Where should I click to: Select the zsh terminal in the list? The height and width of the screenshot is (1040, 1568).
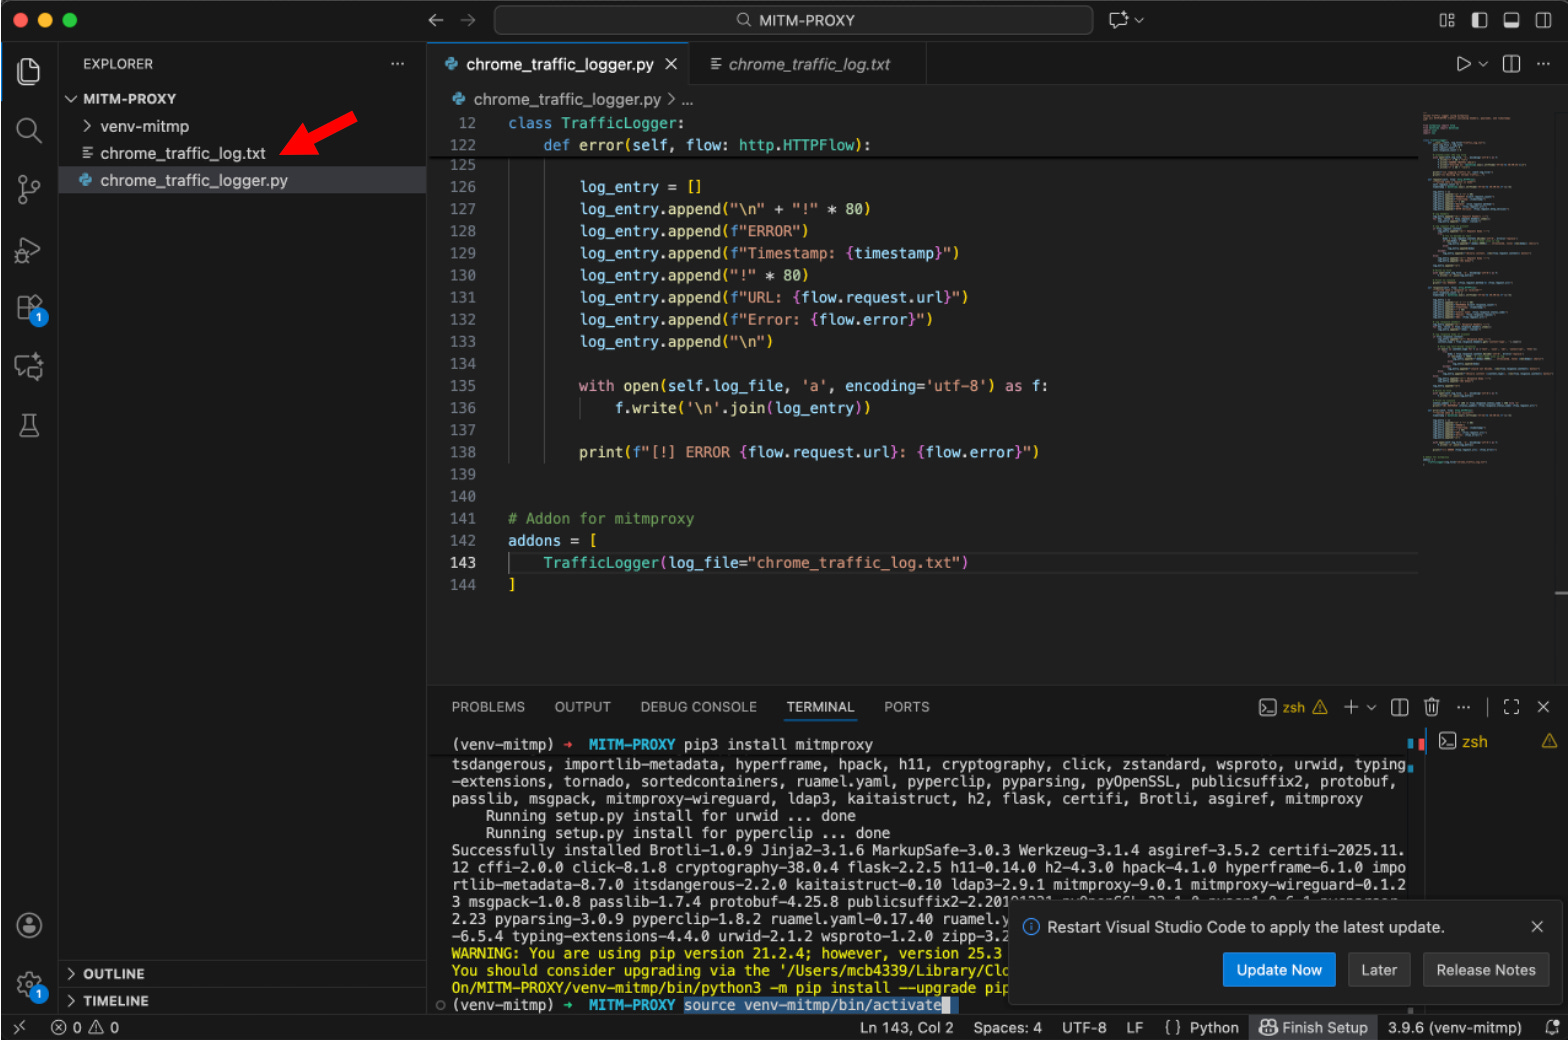[x=1496, y=741]
